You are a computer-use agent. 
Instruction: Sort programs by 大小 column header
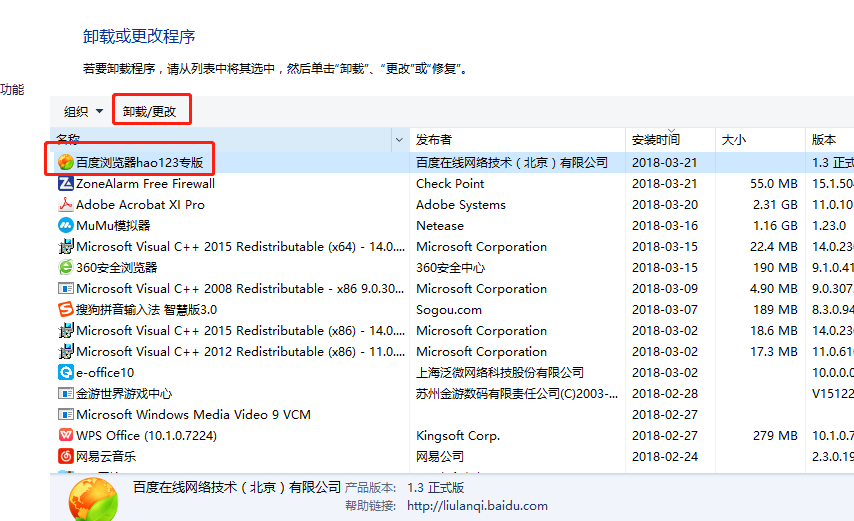(x=734, y=139)
